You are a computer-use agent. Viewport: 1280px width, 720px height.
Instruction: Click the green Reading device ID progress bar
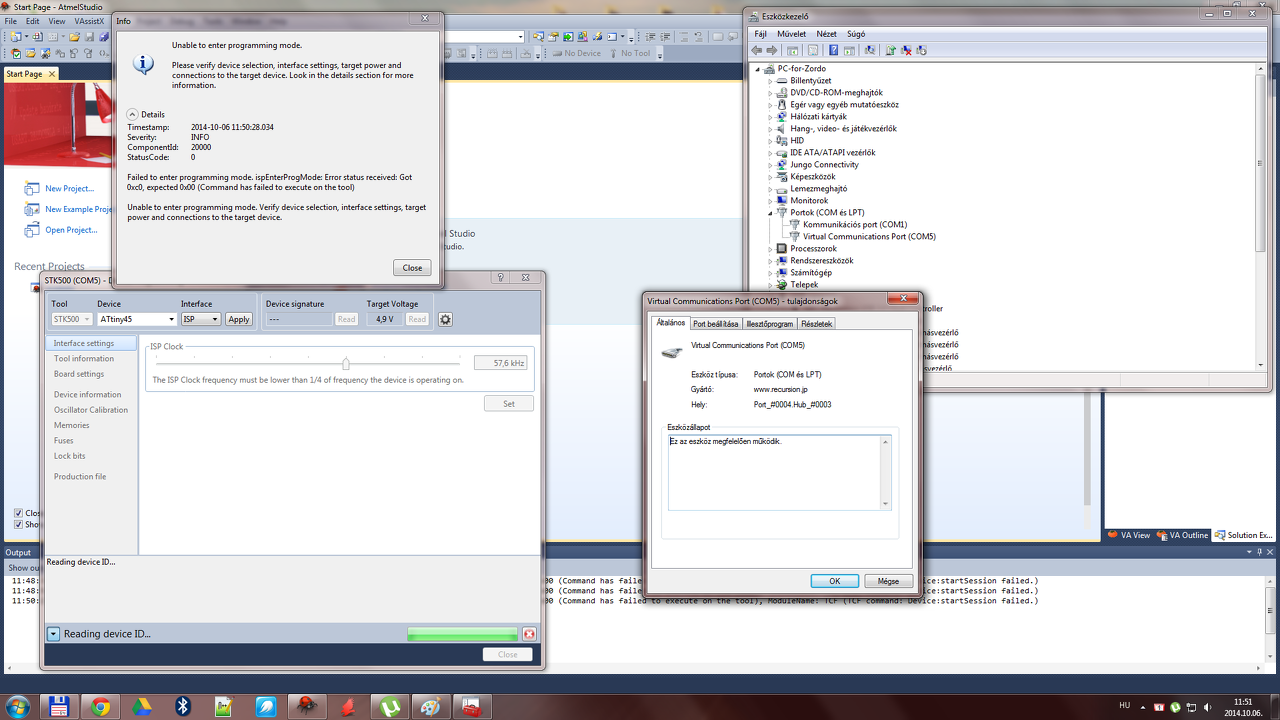462,634
